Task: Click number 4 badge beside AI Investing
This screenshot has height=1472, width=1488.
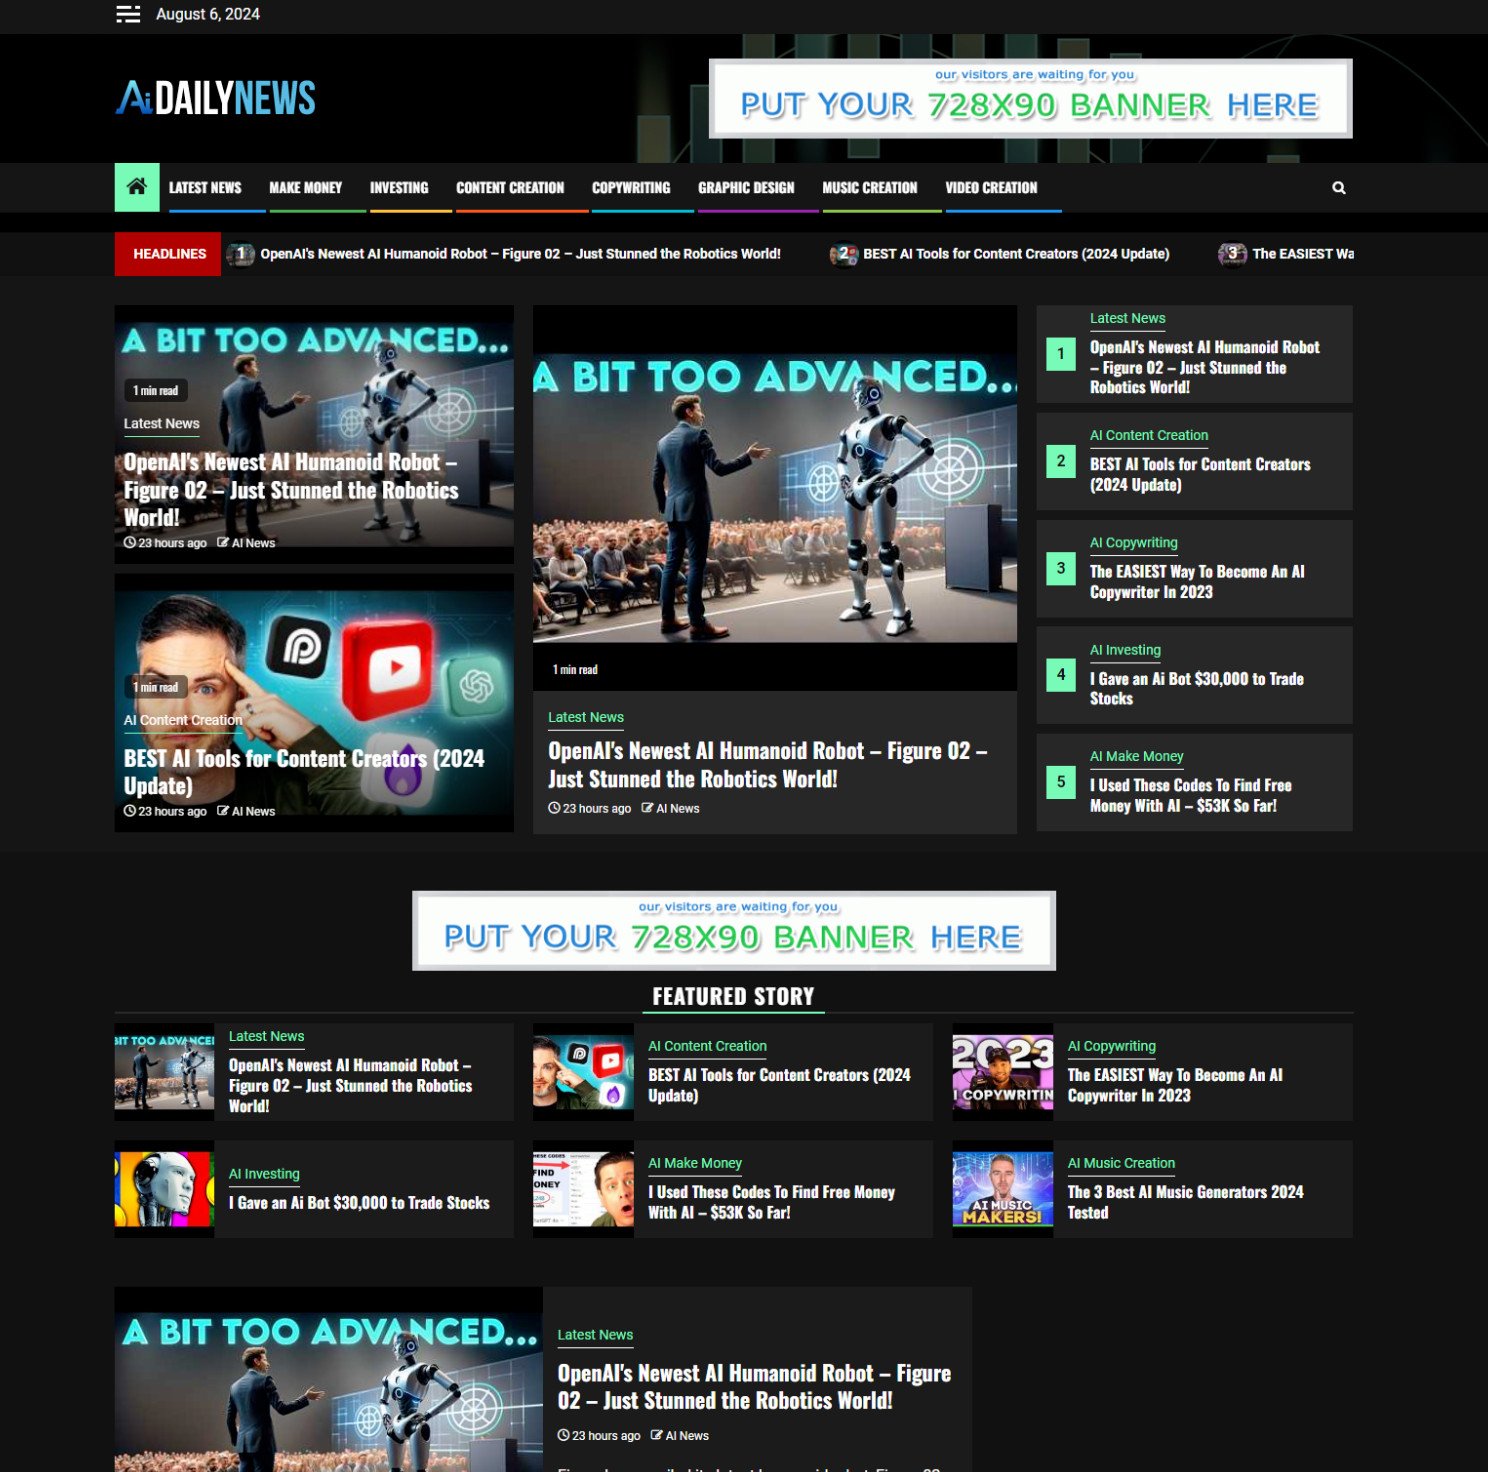Action: pos(1060,675)
